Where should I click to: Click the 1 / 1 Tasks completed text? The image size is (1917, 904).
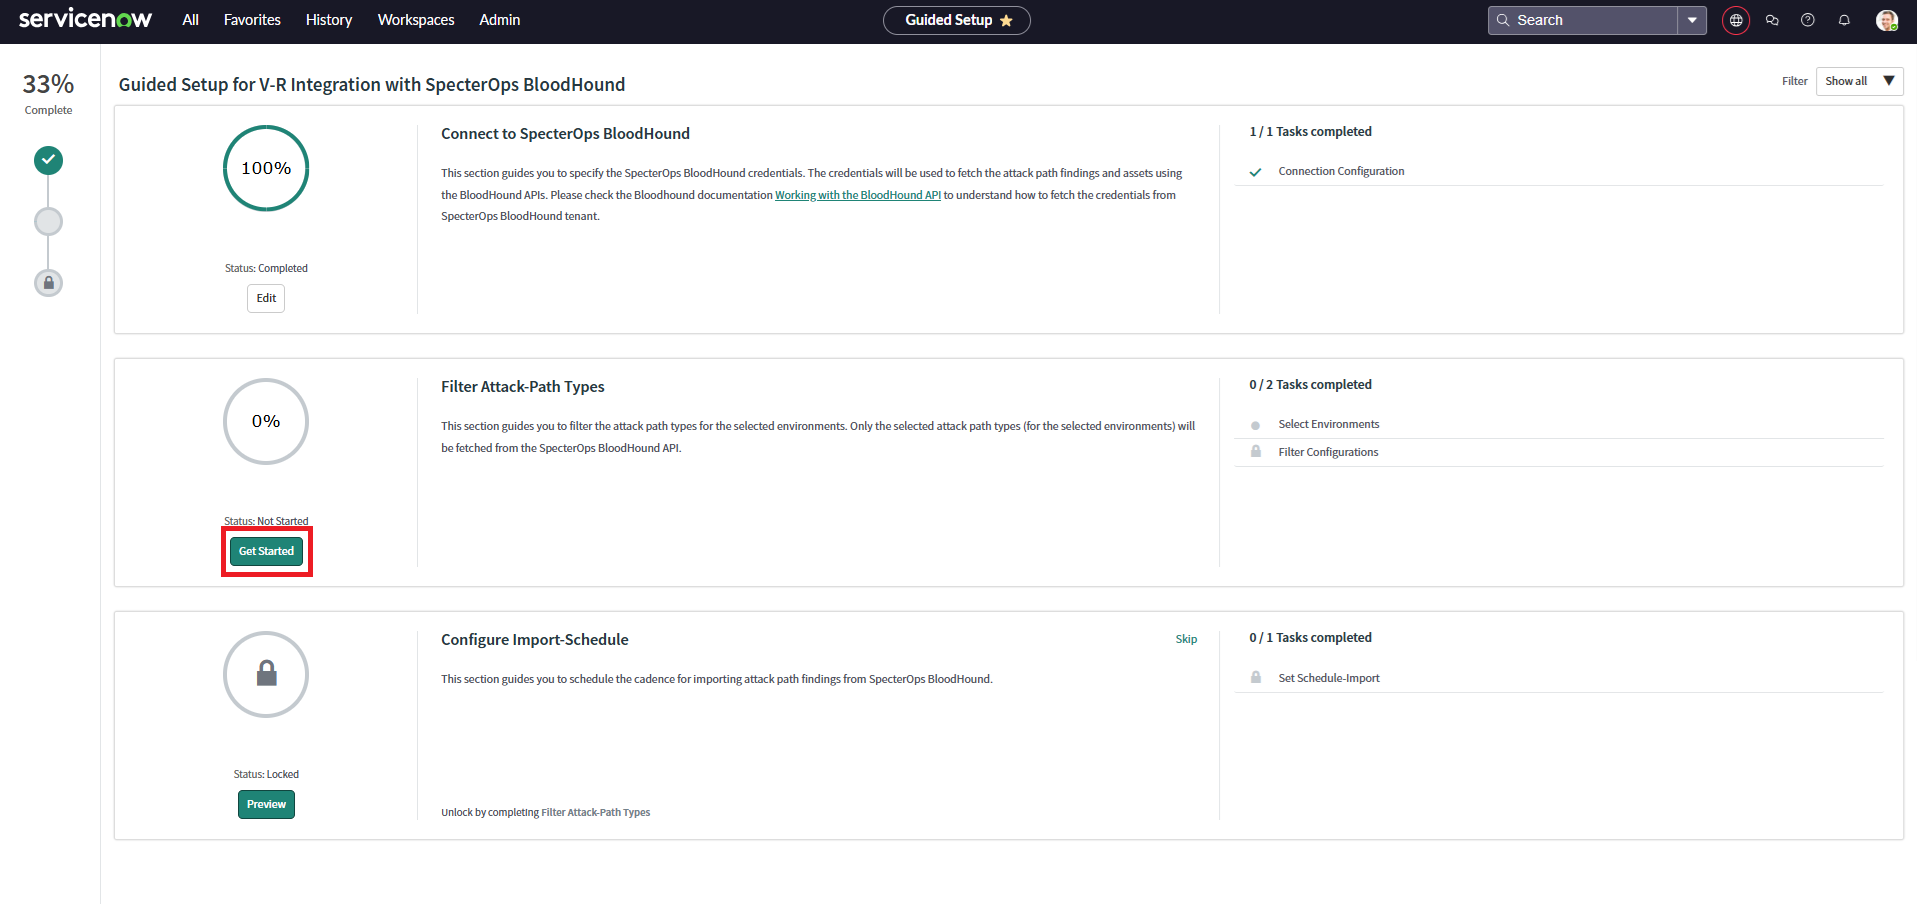1310,132
